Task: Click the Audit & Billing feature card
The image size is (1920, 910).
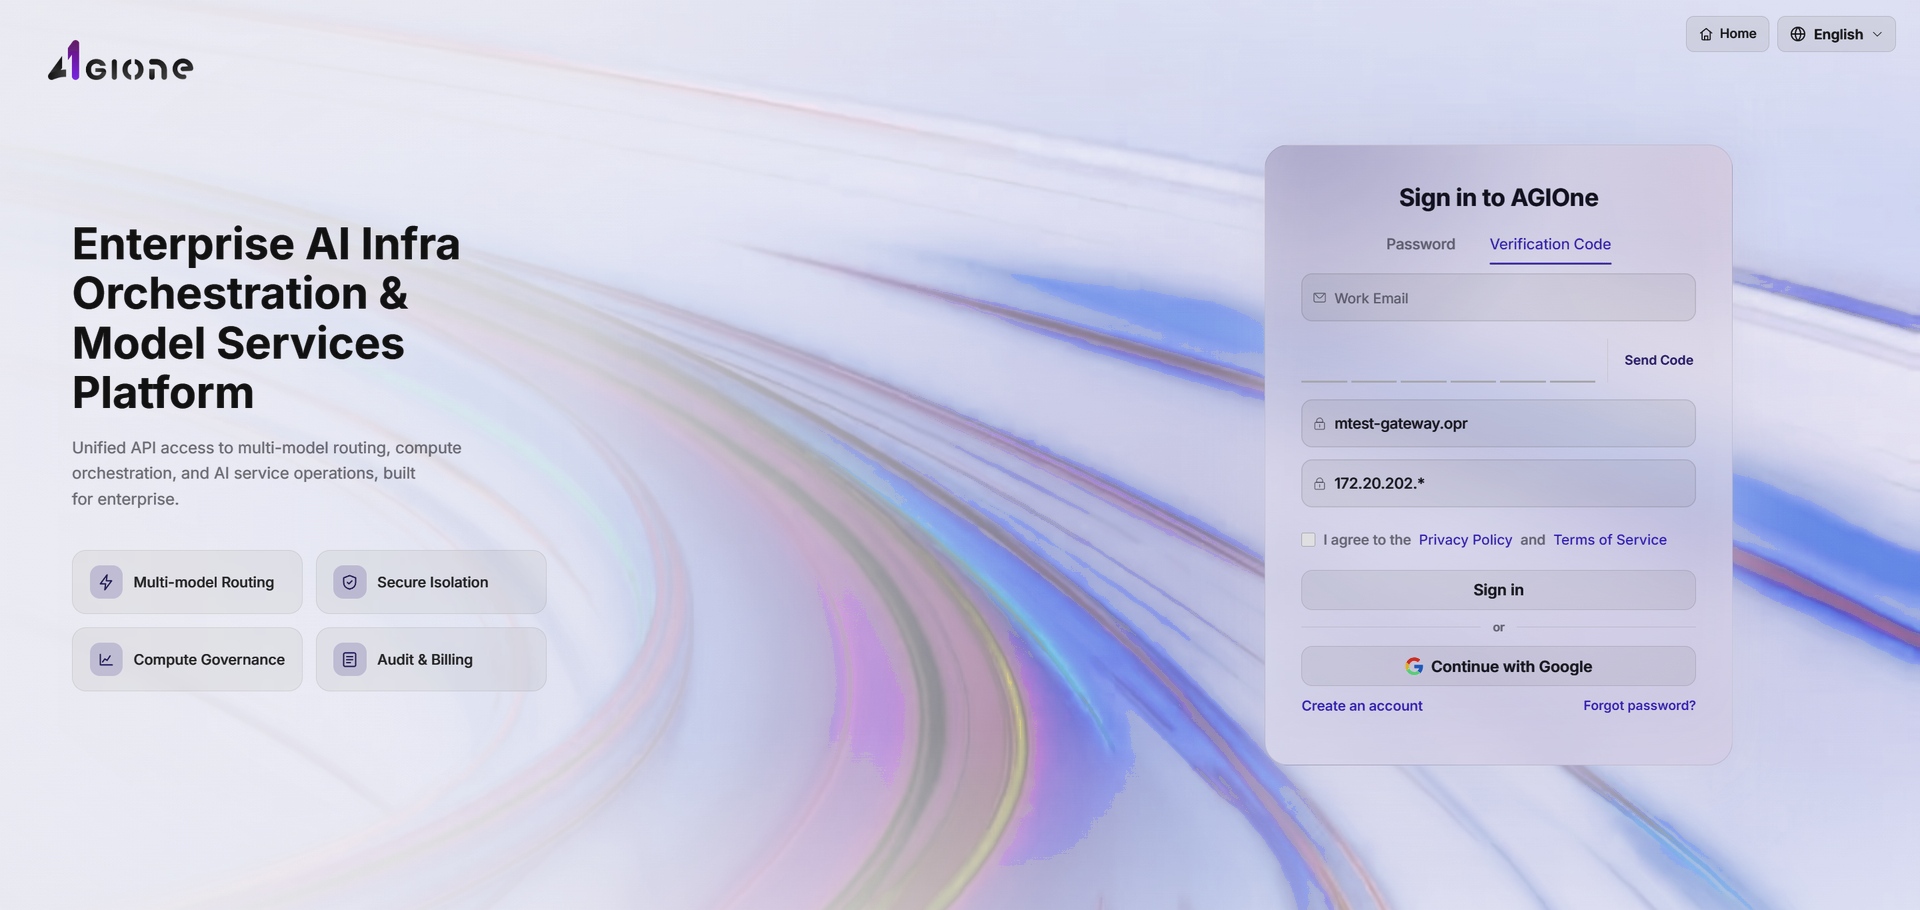Action: [431, 659]
